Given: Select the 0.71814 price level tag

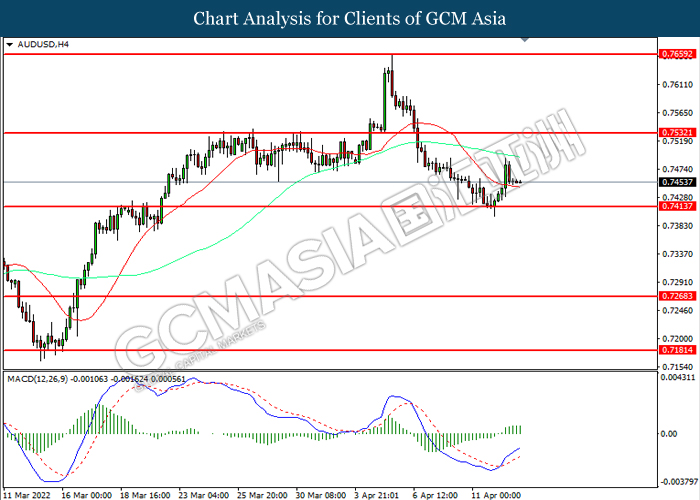Looking at the screenshot, I should point(677,350).
